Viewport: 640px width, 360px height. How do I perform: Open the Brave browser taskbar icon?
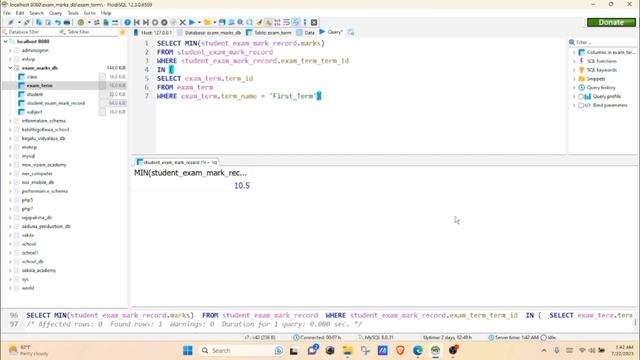point(400,350)
